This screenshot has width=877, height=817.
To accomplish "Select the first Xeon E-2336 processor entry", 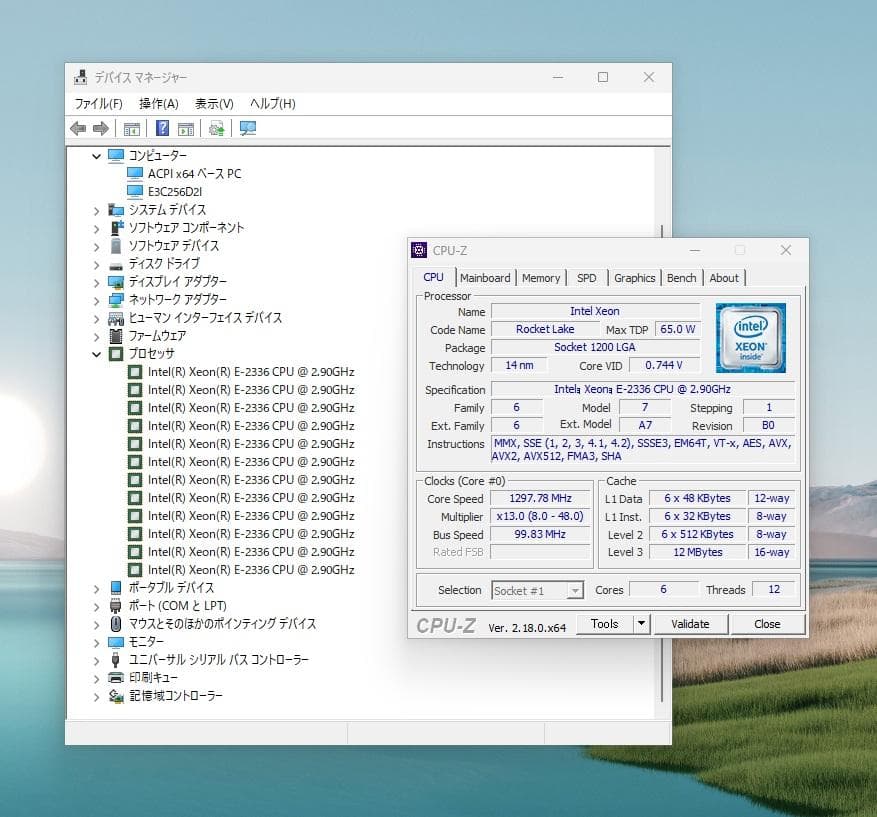I will [x=251, y=372].
